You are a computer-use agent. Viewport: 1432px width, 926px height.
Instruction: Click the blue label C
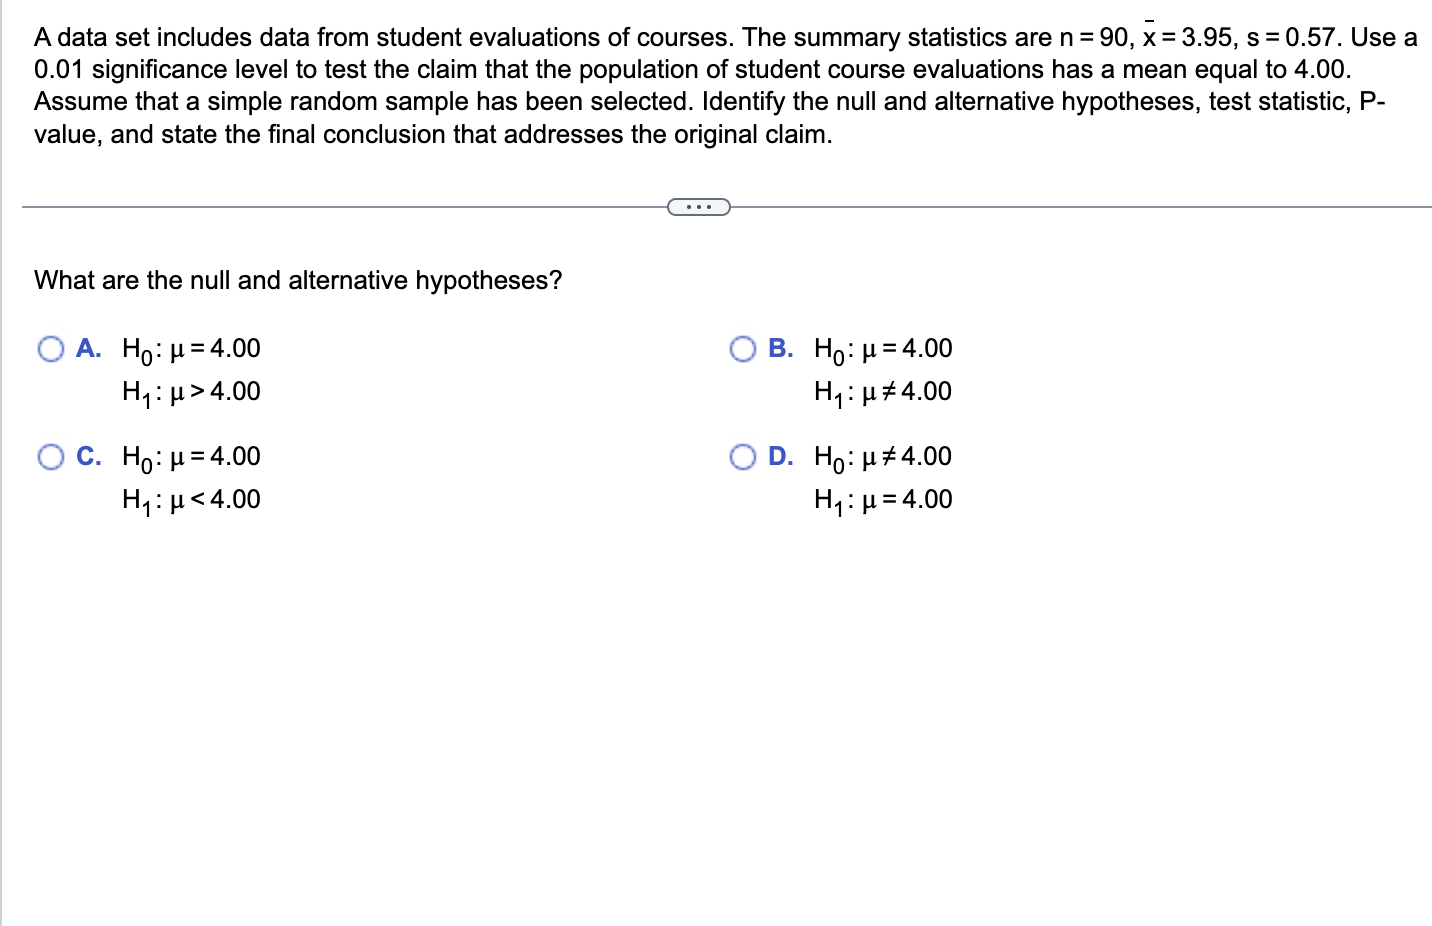click(x=89, y=456)
